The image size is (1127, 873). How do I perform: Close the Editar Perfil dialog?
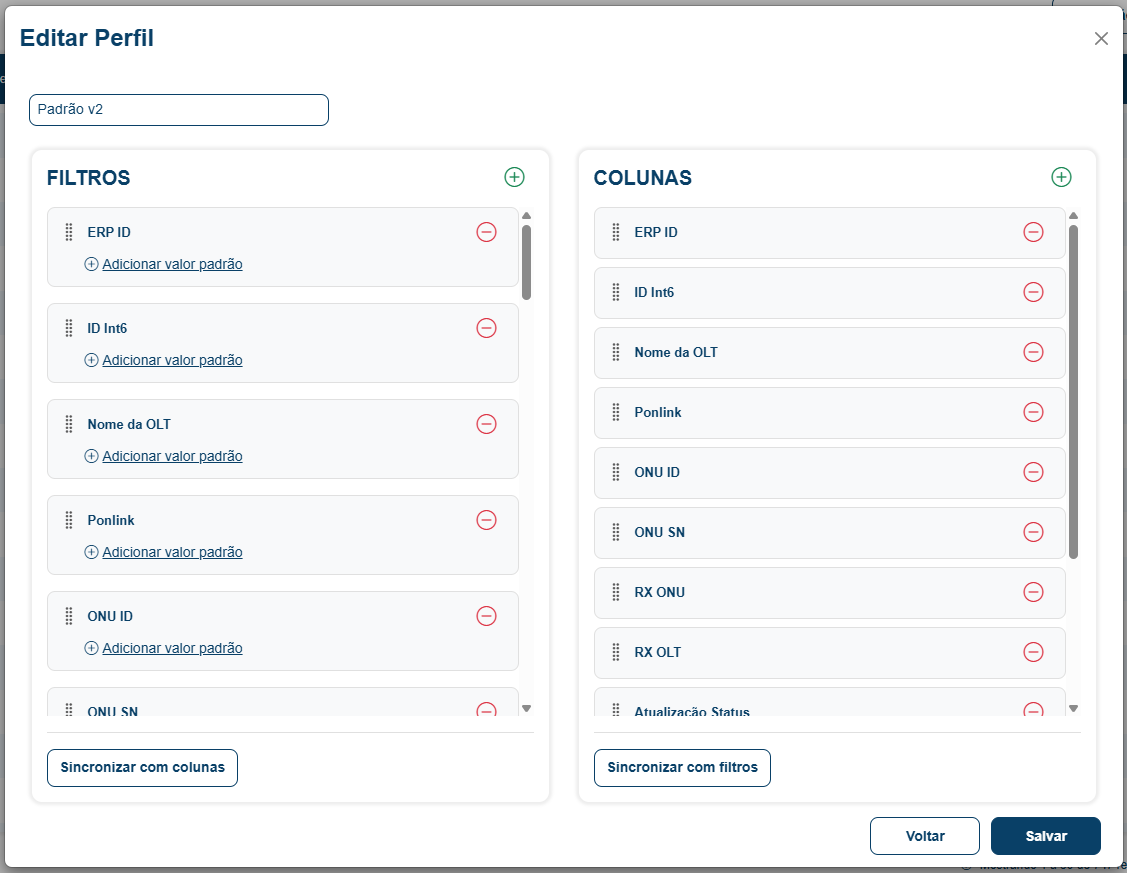[1101, 39]
